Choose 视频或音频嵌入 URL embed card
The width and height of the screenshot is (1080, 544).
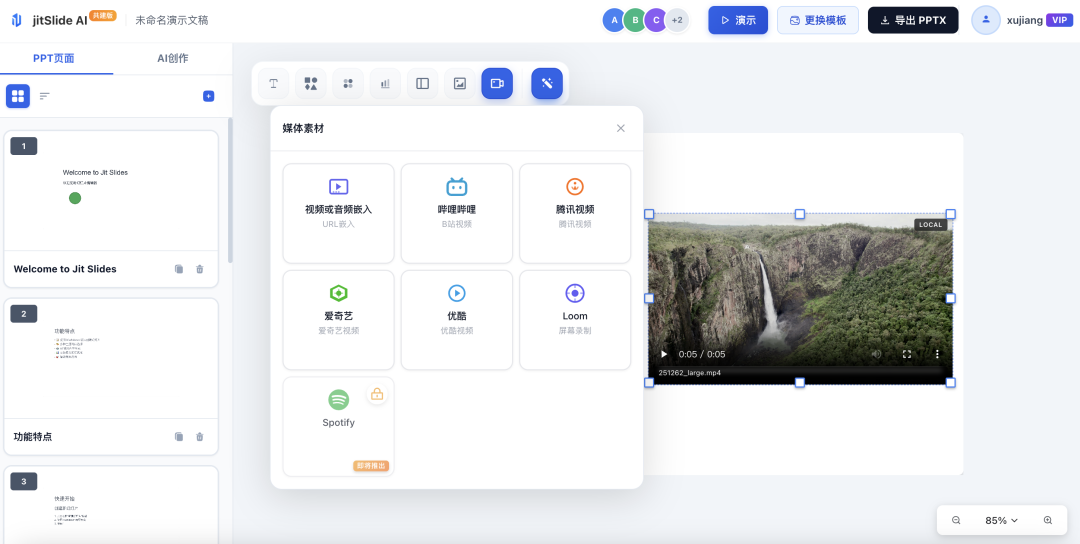(x=338, y=213)
